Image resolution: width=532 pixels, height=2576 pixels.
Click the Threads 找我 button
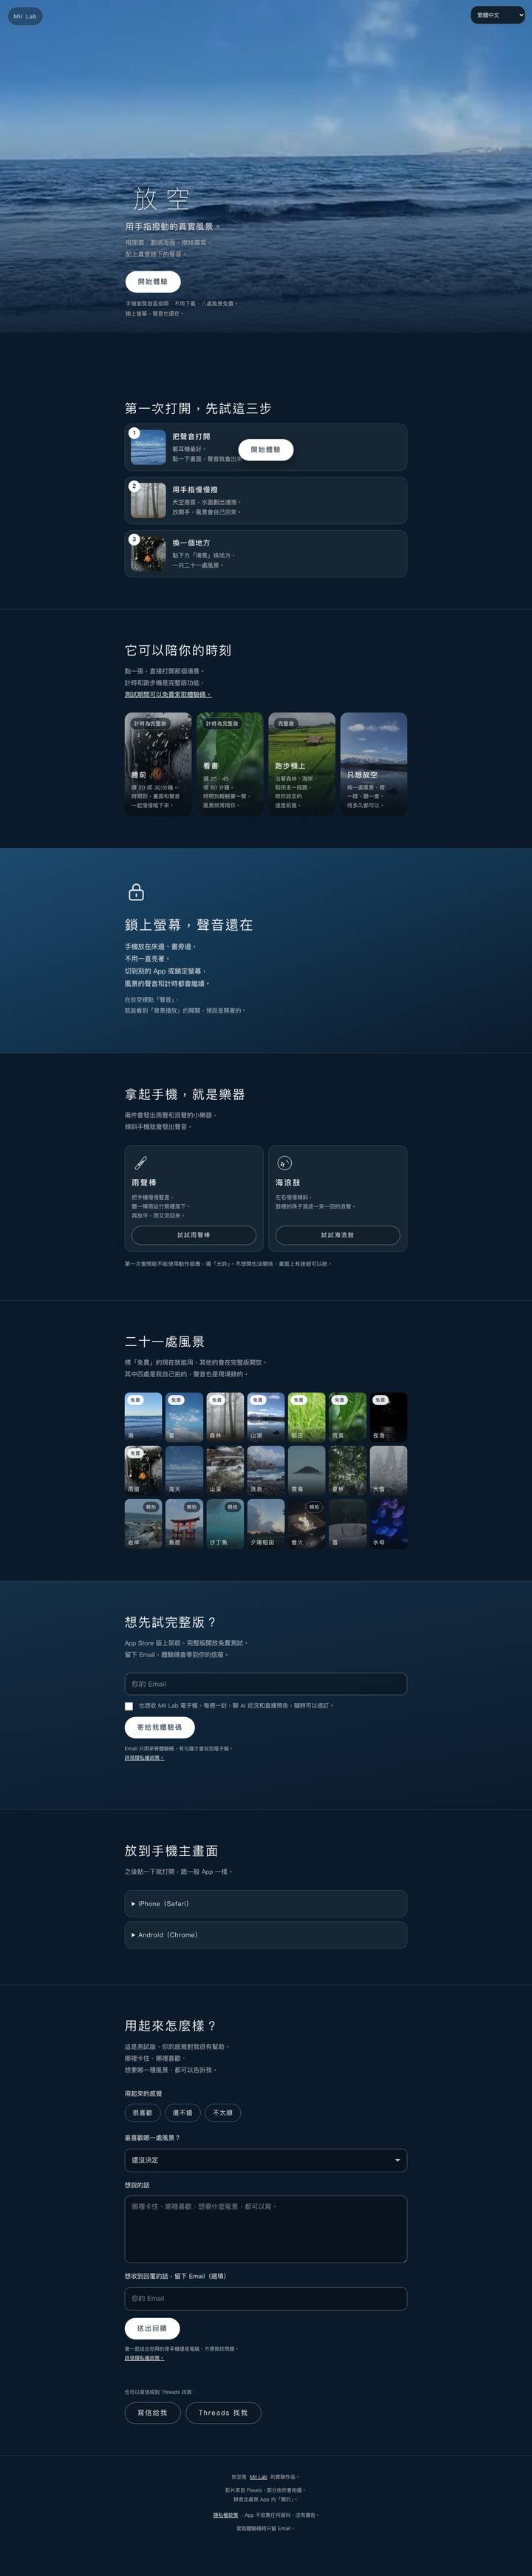pos(223,2412)
